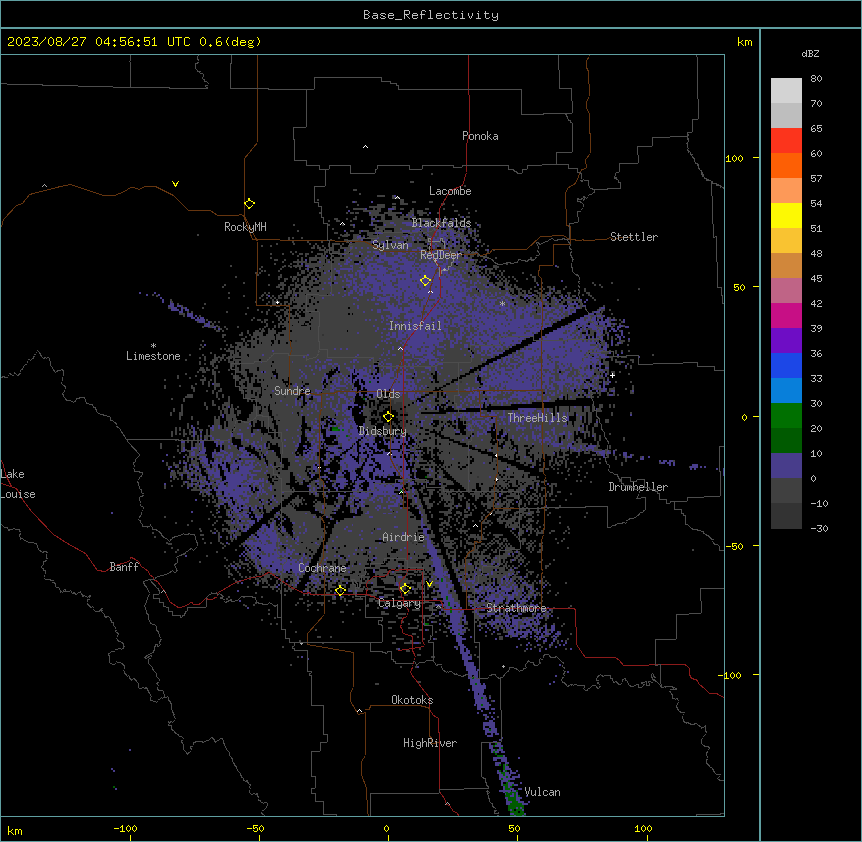Screen dimensions: 862x842
Task: Click the yellow station marker near RockyMH
Action: click(250, 204)
